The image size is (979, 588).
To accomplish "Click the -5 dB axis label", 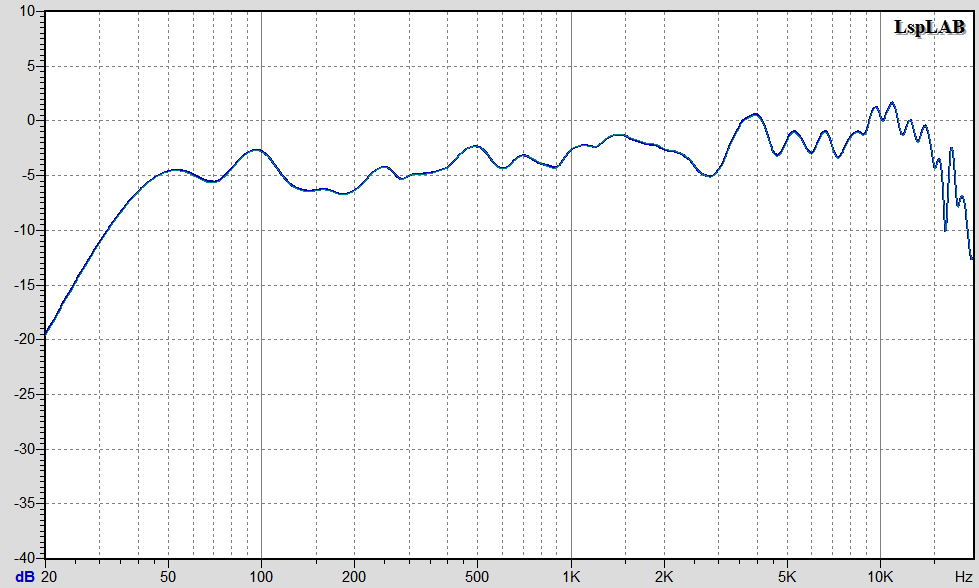I will [x=29, y=175].
